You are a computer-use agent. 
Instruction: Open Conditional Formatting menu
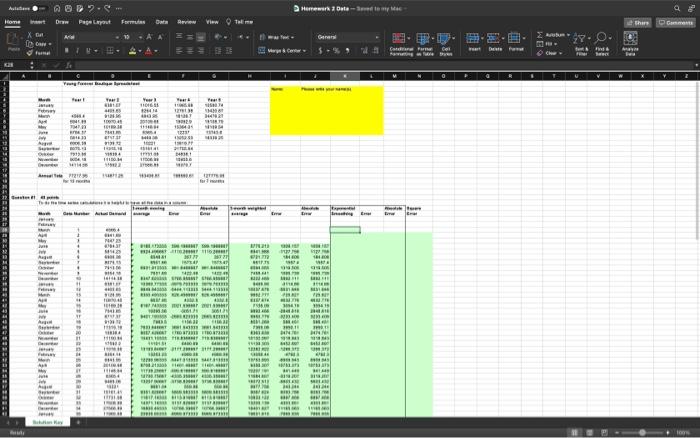coord(401,44)
